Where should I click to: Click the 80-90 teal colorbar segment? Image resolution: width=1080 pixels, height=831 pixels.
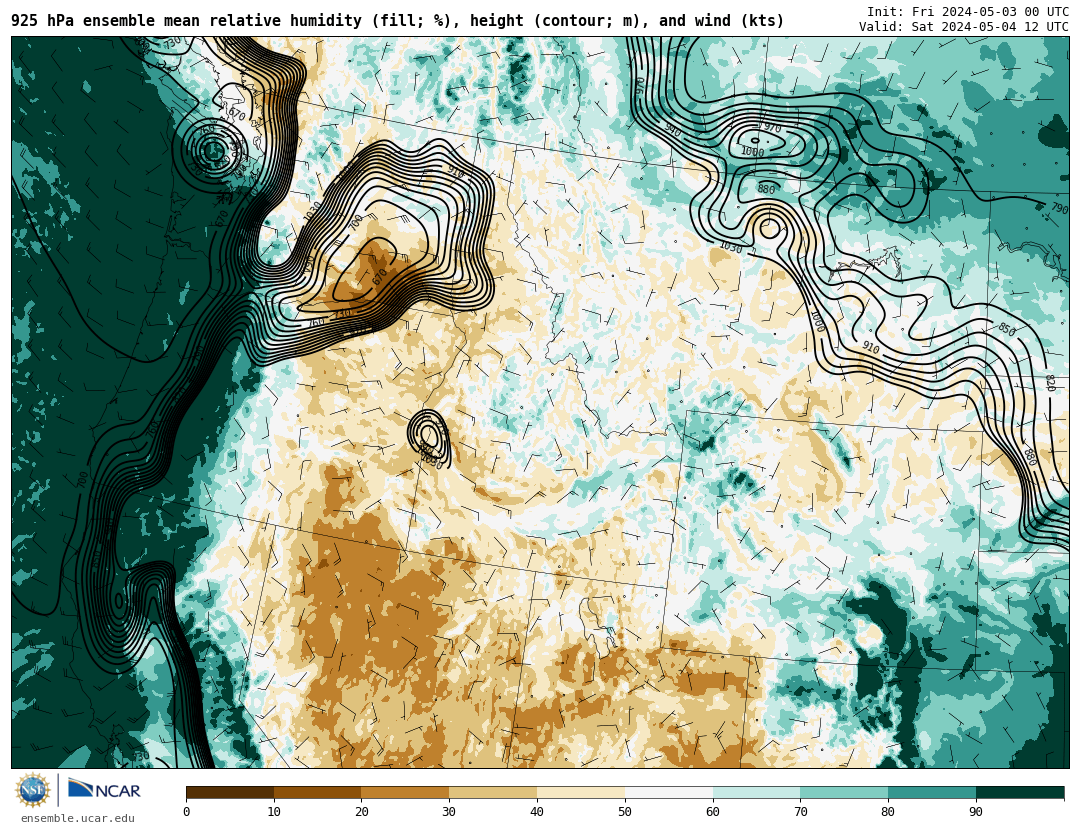point(932,792)
